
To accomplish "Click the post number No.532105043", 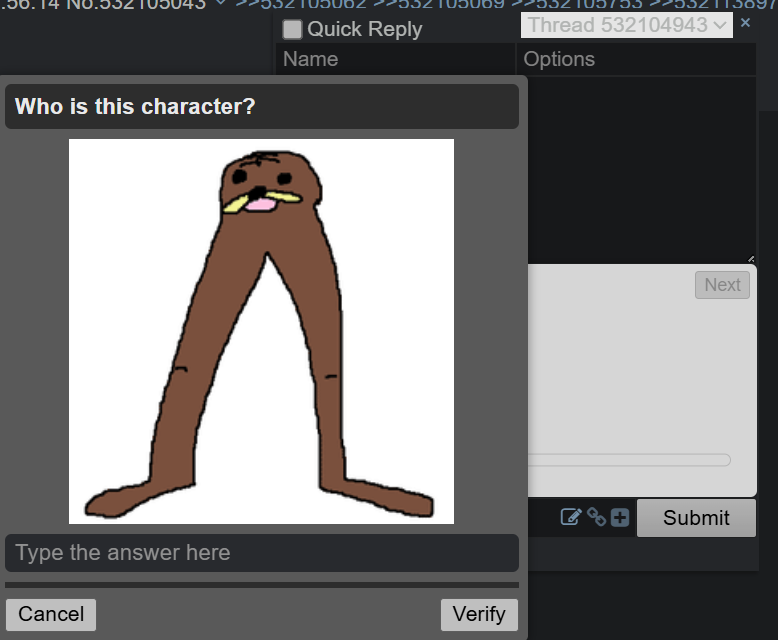I will tap(135, 4).
